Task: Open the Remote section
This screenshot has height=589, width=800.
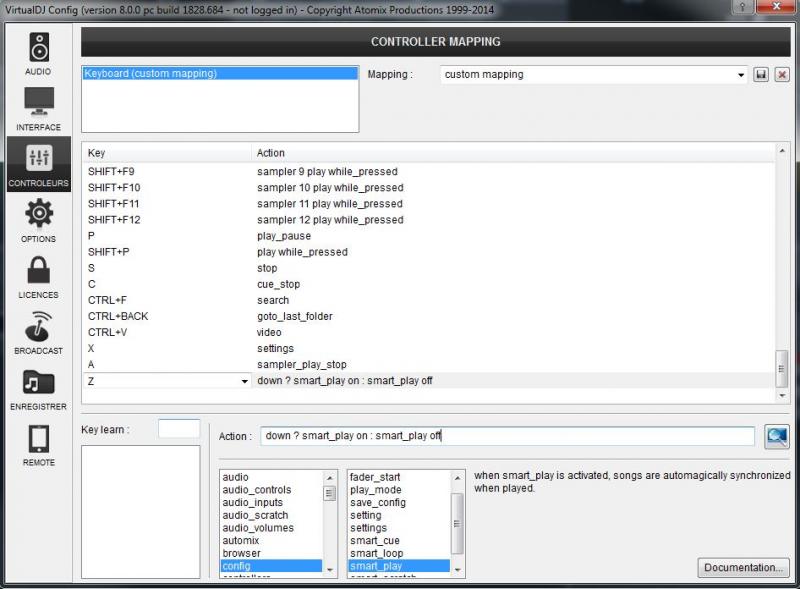Action: click(x=38, y=444)
